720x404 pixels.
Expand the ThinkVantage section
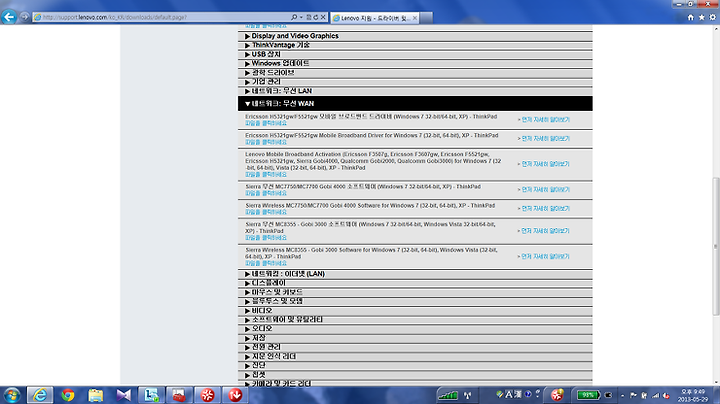point(415,45)
